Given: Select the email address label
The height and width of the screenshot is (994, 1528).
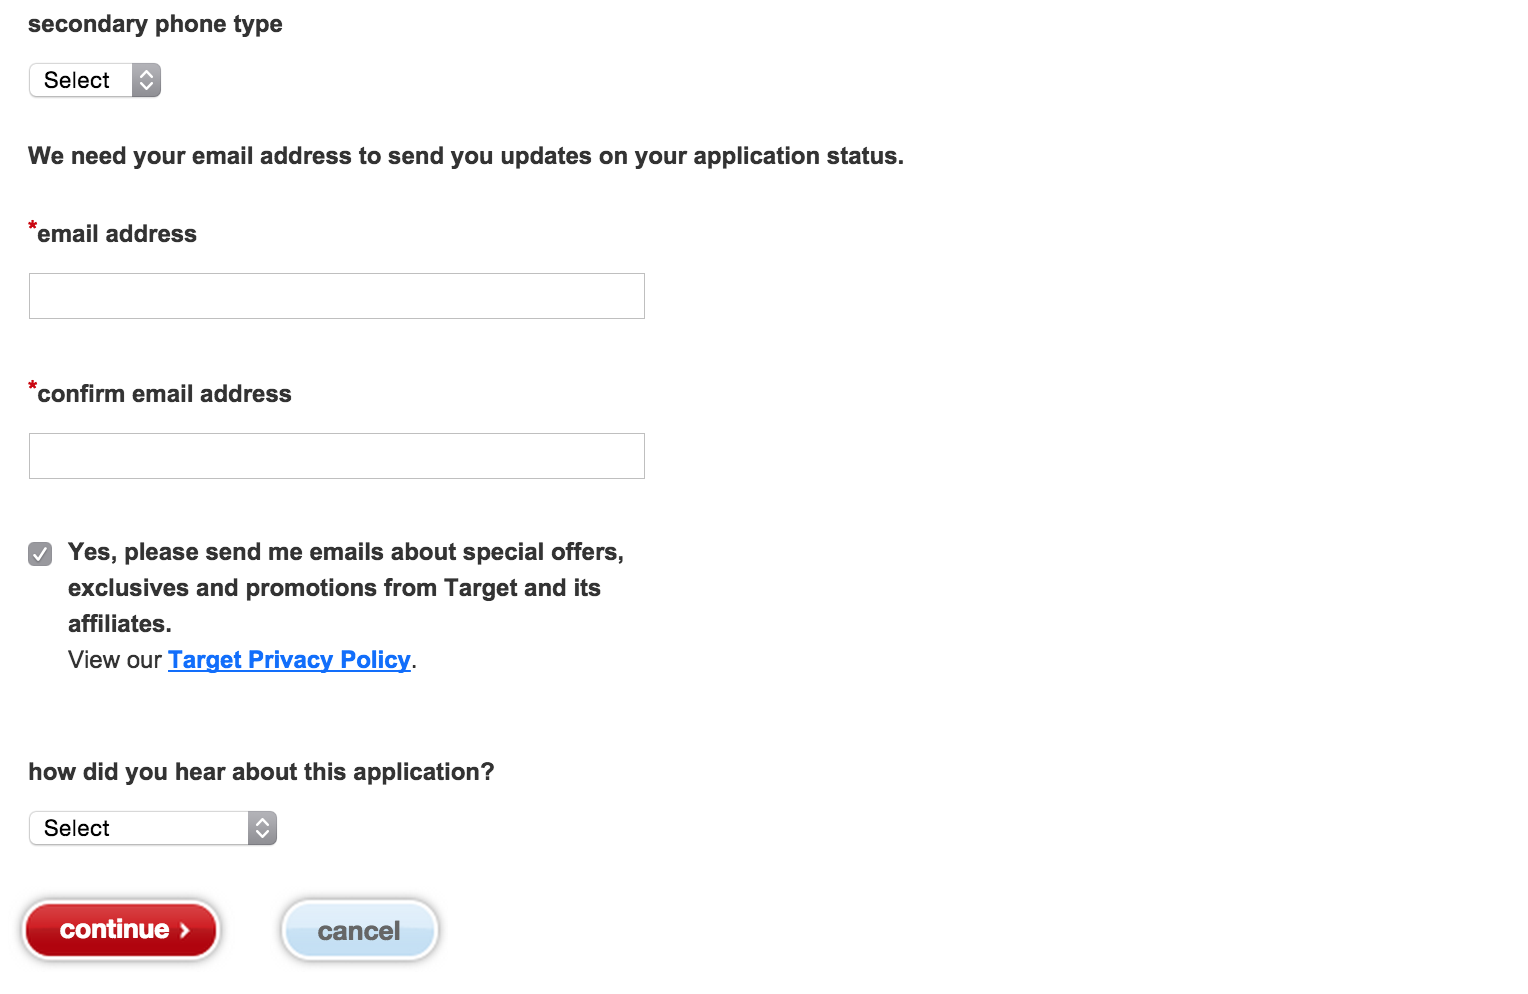Looking at the screenshot, I should pos(116,233).
